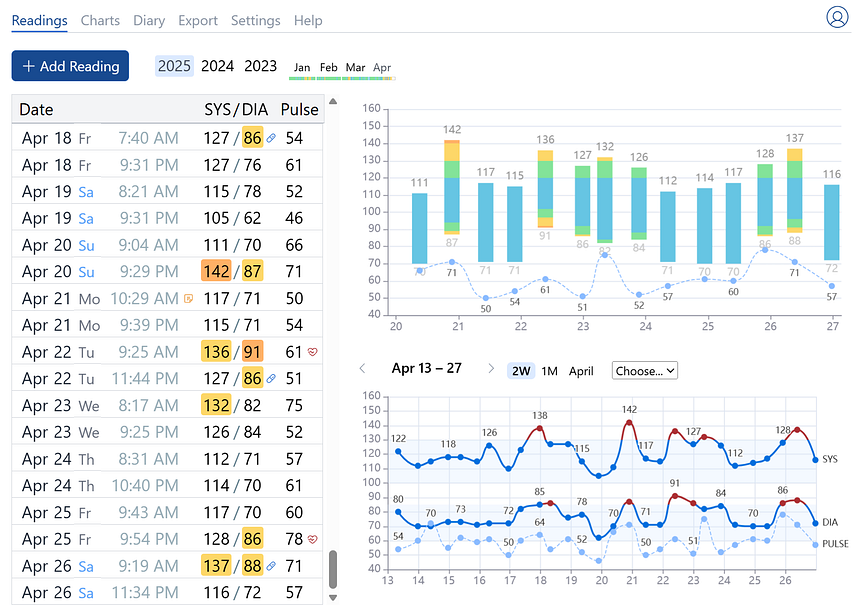Switch chart range to 1M

click(x=549, y=370)
